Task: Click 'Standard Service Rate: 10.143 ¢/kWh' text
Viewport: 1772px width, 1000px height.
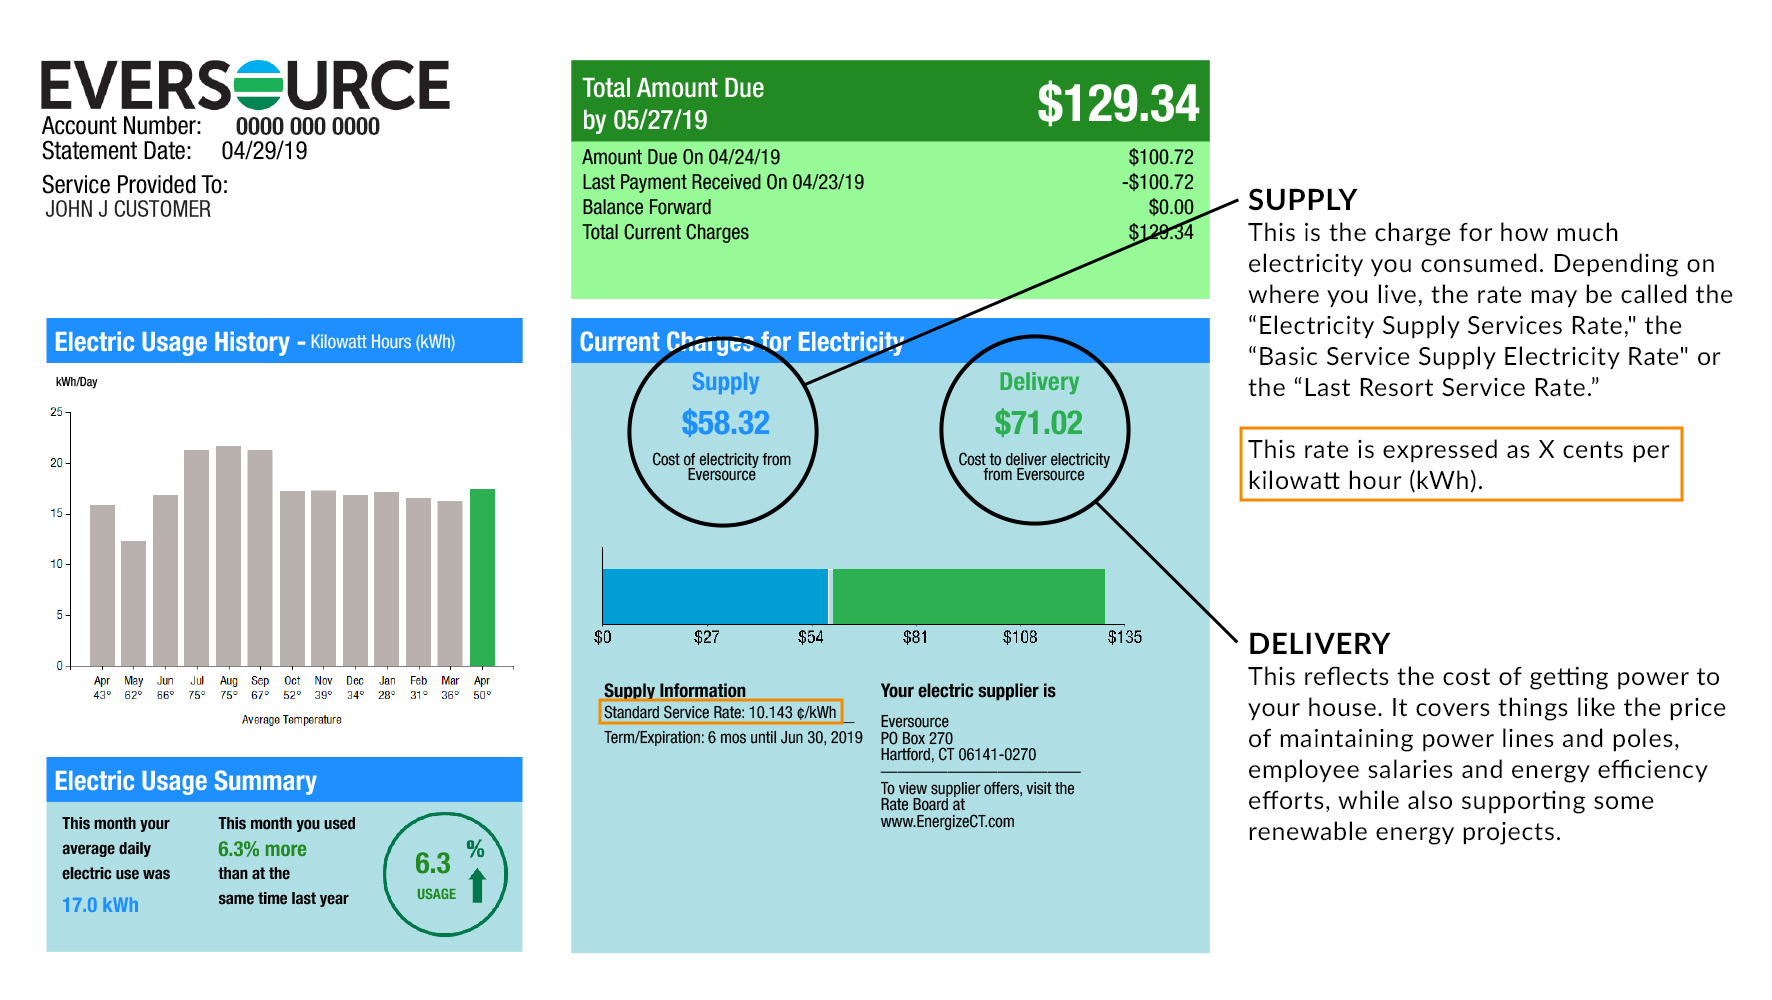Action: click(720, 712)
